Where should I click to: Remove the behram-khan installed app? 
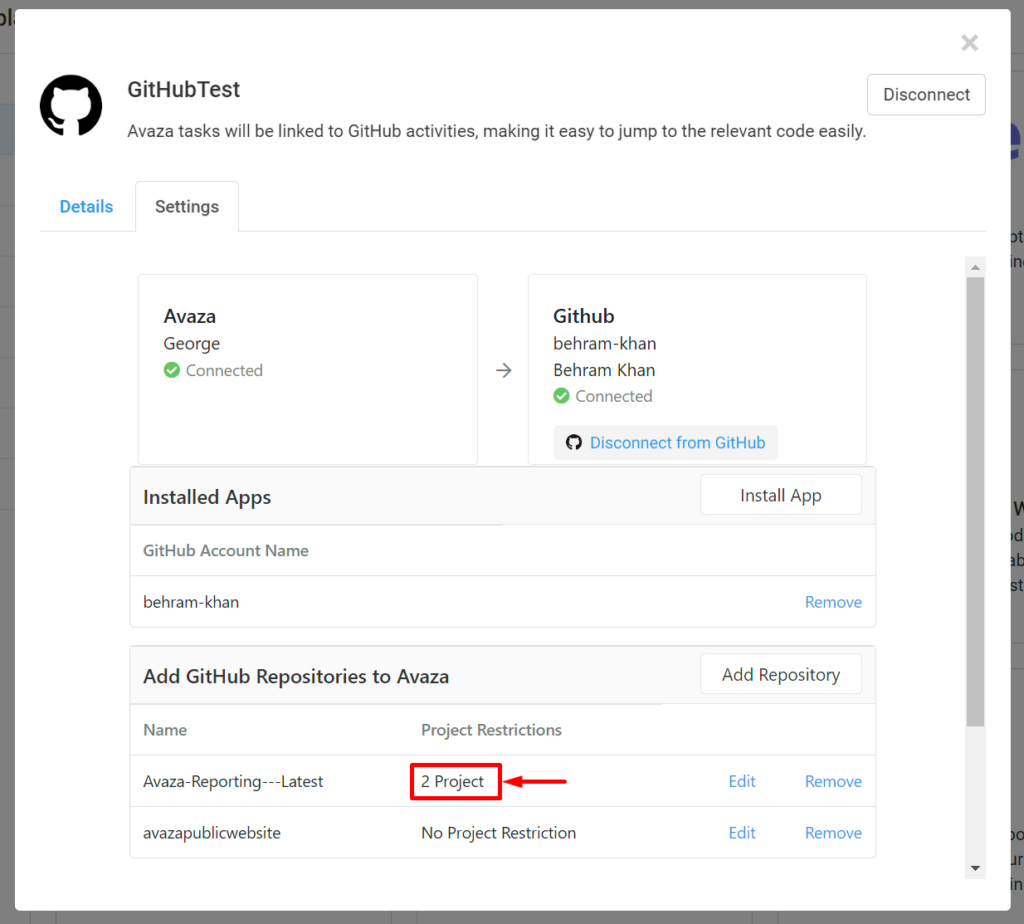pos(833,602)
